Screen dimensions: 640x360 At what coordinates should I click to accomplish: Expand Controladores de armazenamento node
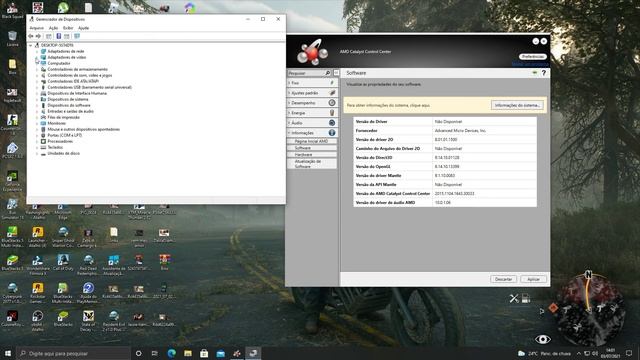click(x=37, y=69)
